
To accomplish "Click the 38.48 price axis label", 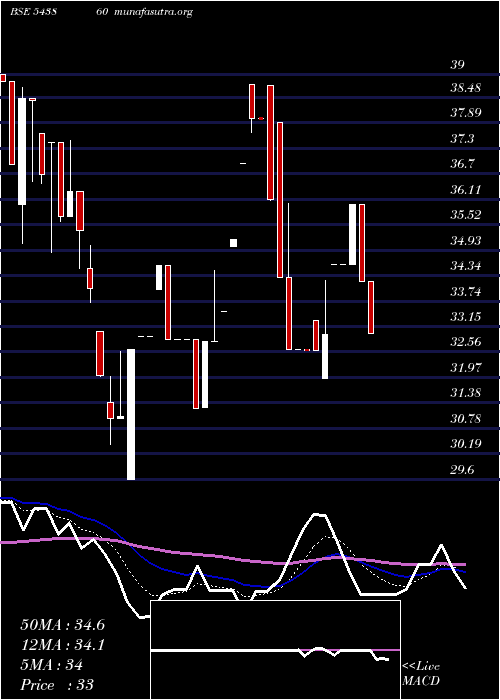I will pos(465,88).
